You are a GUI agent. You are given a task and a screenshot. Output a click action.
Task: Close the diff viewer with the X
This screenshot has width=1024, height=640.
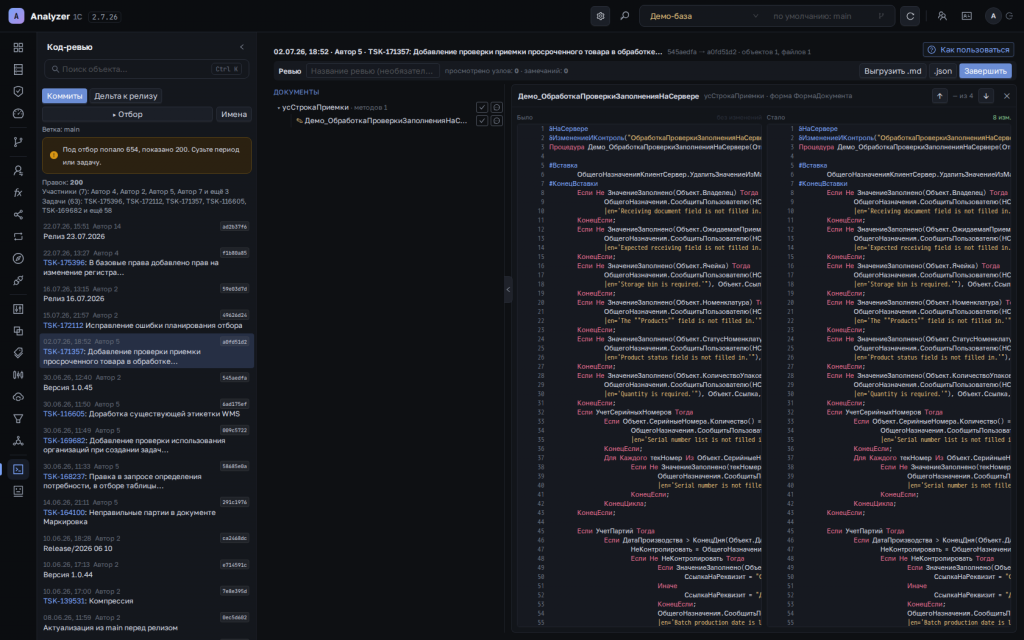tap(1006, 96)
